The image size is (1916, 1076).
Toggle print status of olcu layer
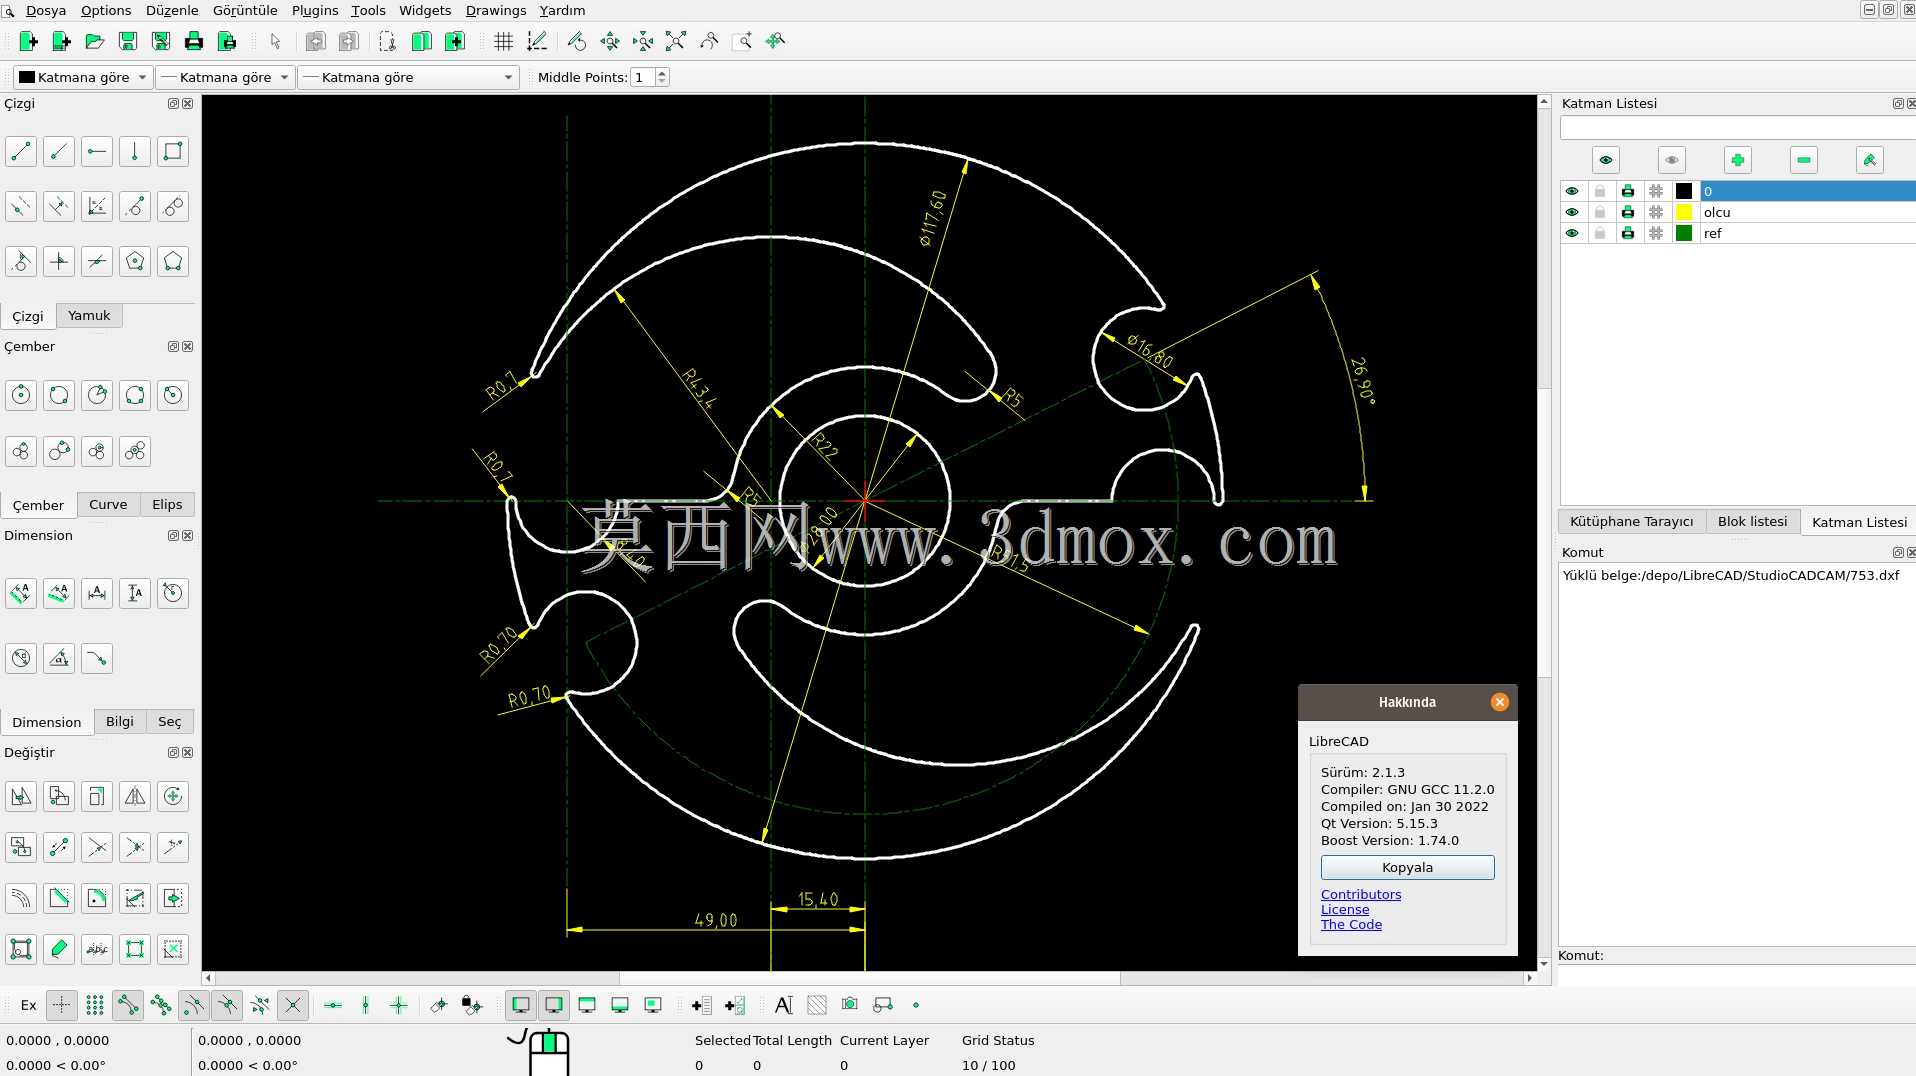click(1628, 212)
